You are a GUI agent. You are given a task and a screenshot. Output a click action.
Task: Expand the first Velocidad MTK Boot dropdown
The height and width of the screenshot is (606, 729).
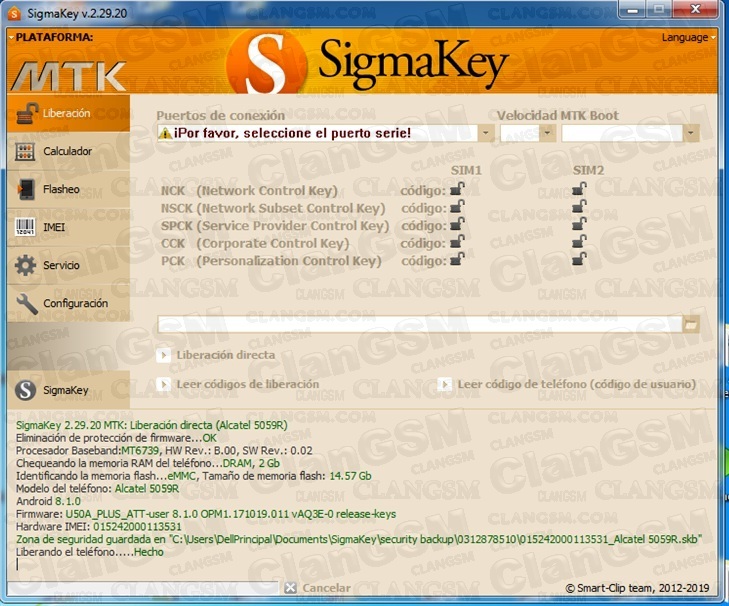tap(547, 133)
